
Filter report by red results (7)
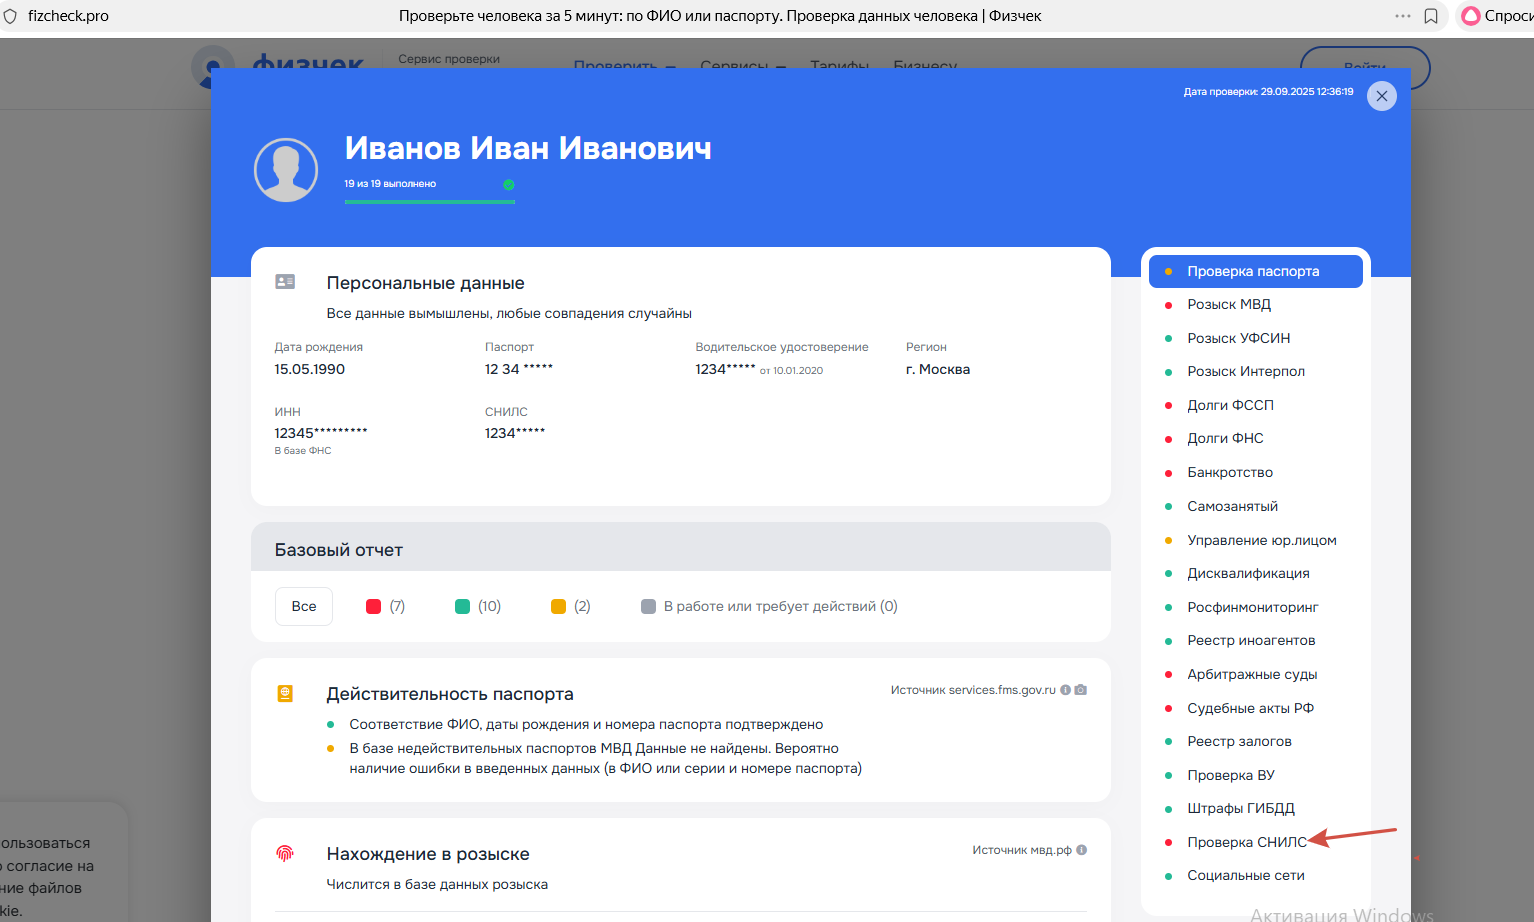click(385, 606)
